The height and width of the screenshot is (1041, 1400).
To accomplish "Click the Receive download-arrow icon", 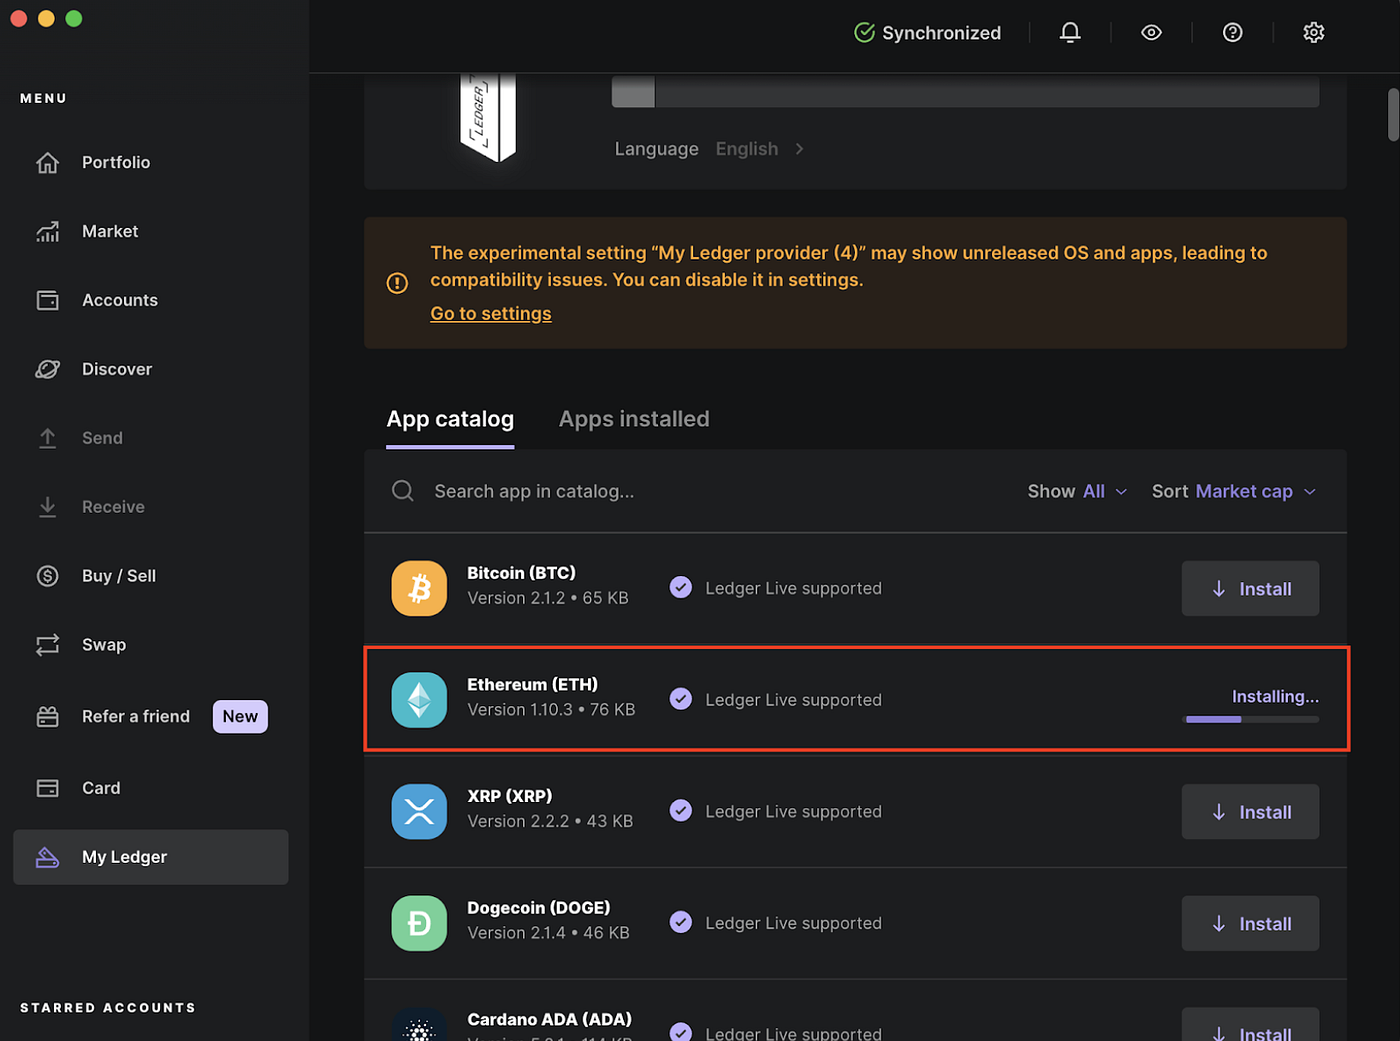I will point(47,507).
